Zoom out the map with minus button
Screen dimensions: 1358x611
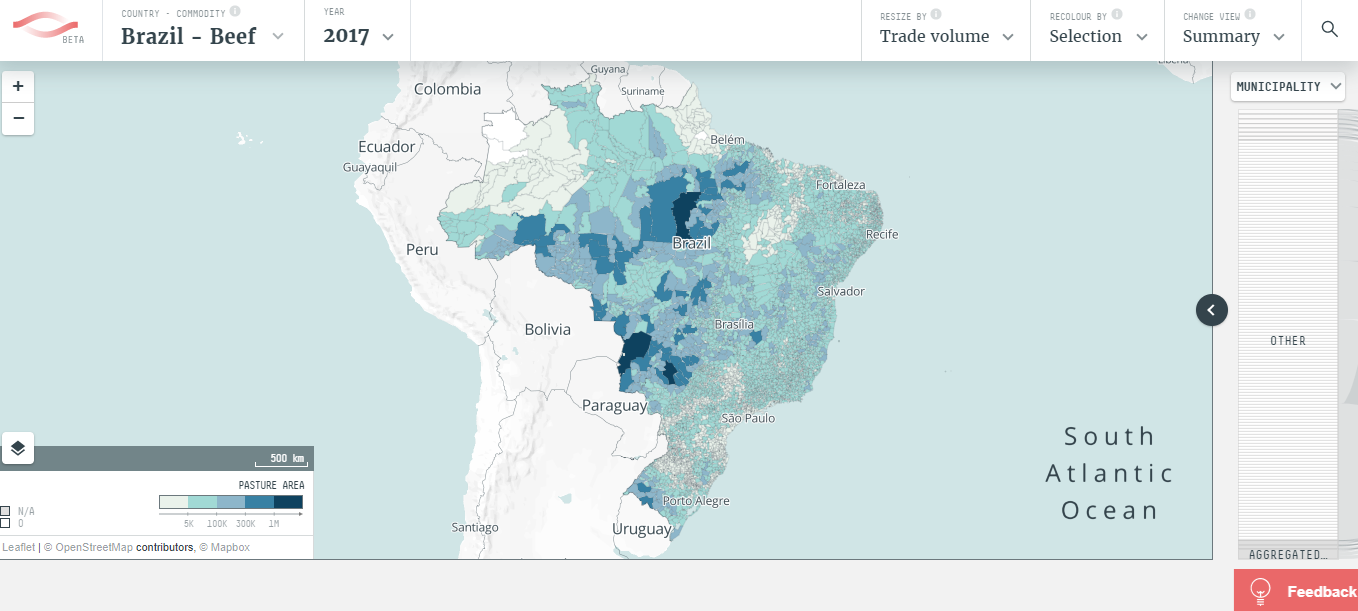click(x=18, y=118)
